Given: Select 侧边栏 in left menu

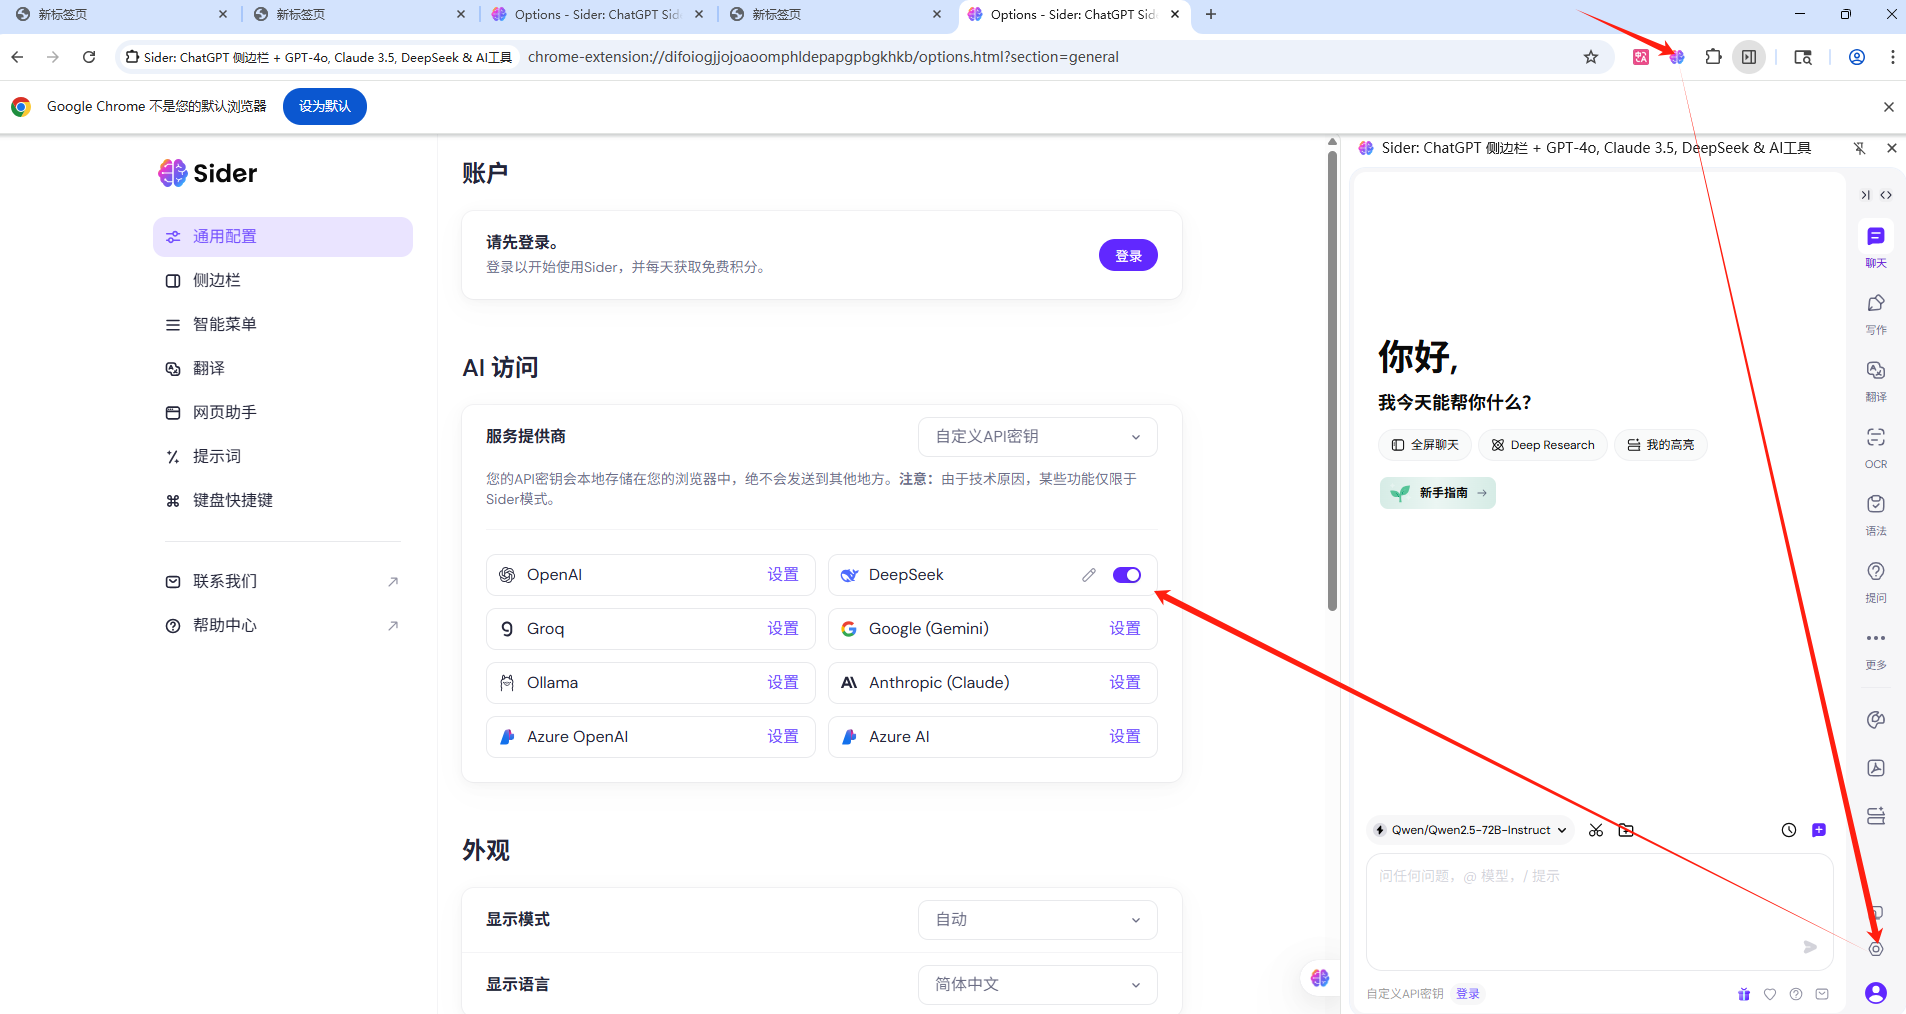Looking at the screenshot, I should click(283, 281).
